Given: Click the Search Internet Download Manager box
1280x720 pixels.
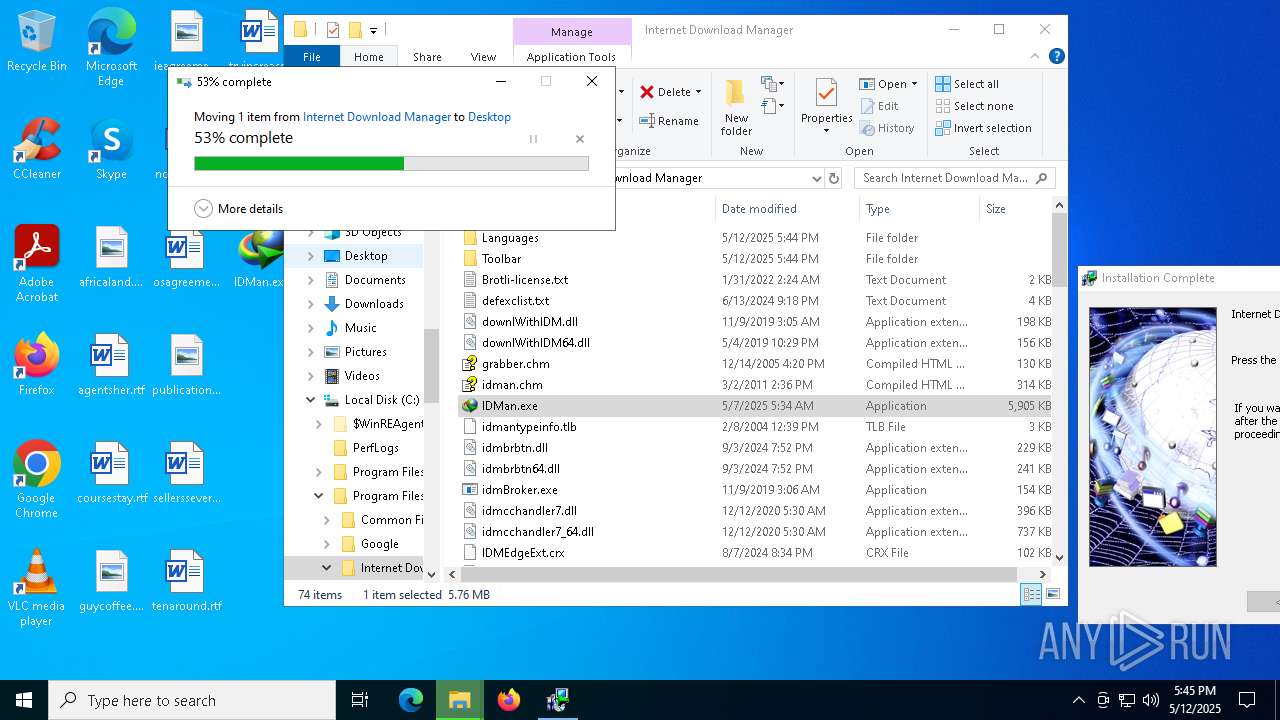Looking at the screenshot, I should pyautogui.click(x=955, y=178).
